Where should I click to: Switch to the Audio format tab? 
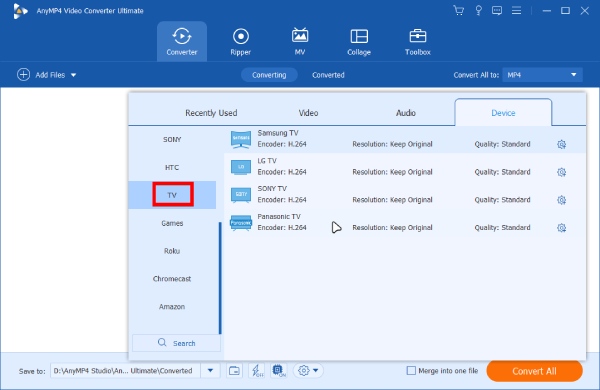click(x=406, y=113)
